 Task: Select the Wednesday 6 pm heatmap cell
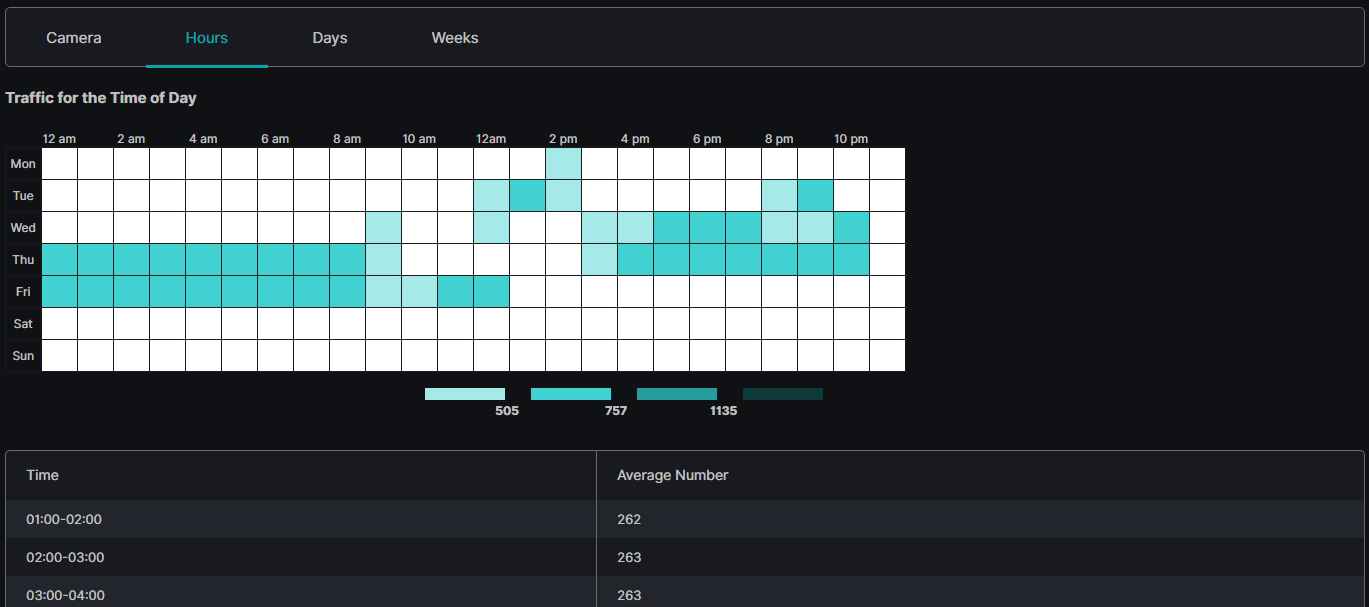point(708,228)
